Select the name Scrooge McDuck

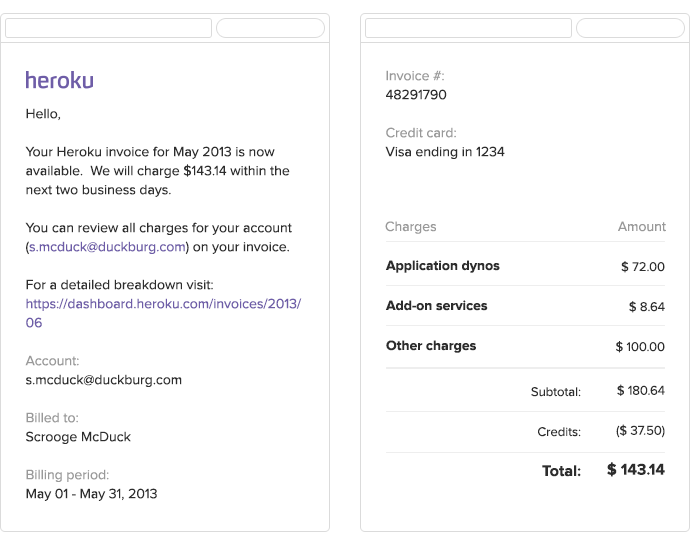pyautogui.click(x=78, y=437)
